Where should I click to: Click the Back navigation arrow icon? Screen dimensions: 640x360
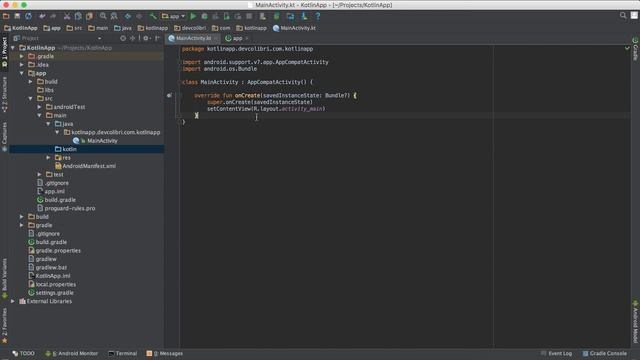pyautogui.click(x=128, y=16)
